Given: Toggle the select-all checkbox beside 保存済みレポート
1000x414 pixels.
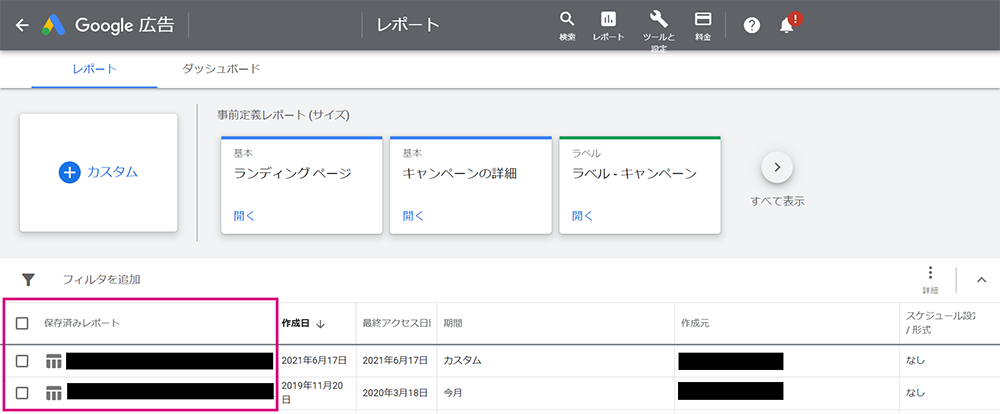Looking at the screenshot, I should point(22,323).
